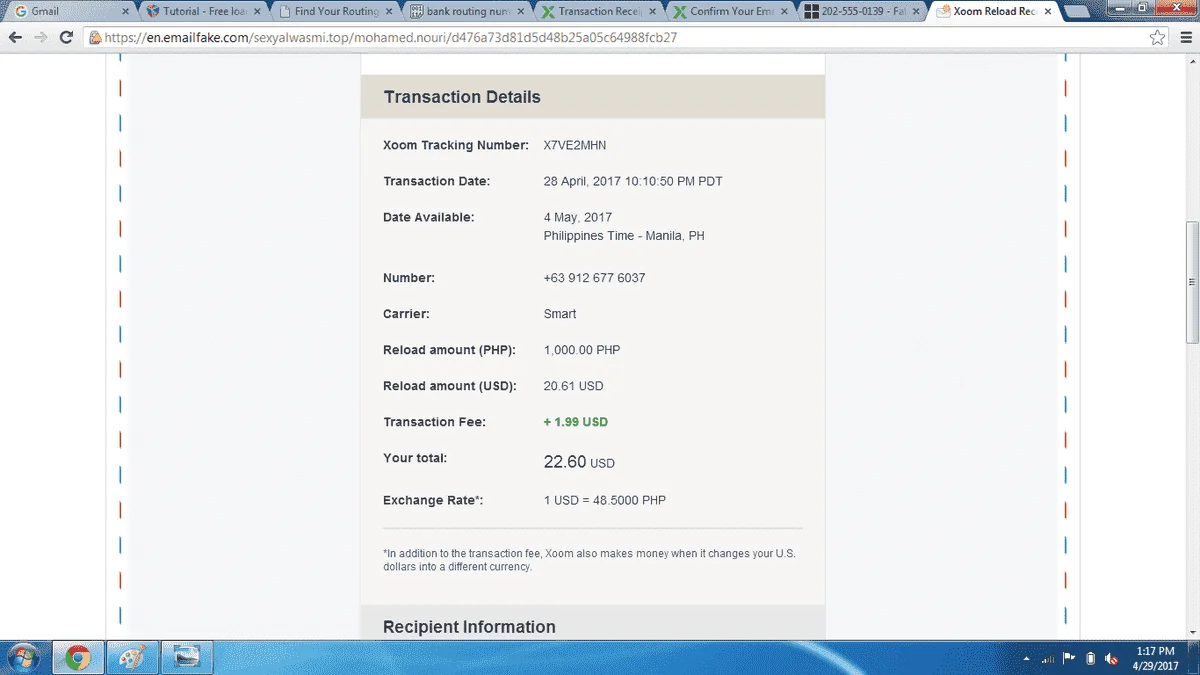This screenshot has height=675, width=1200.
Task: Click the scrollbar up arrow
Action: point(1191,62)
